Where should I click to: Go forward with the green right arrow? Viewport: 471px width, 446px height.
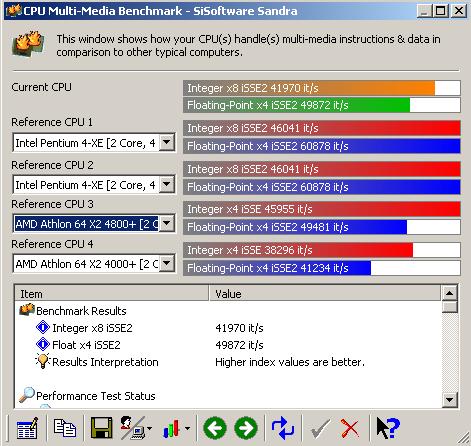(x=246, y=428)
